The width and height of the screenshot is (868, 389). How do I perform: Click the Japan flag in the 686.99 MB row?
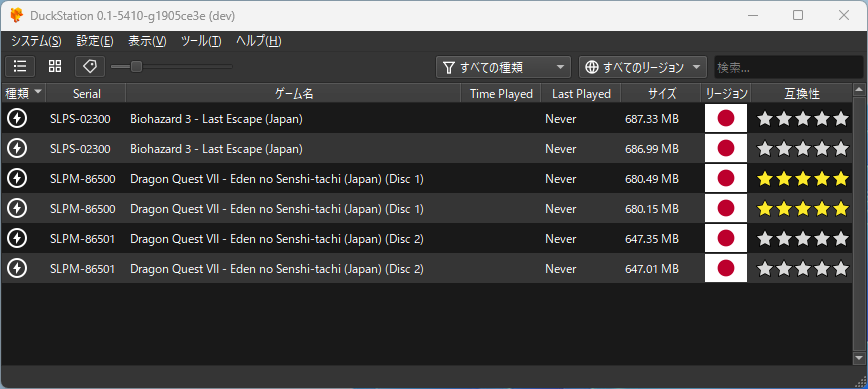[726, 148]
